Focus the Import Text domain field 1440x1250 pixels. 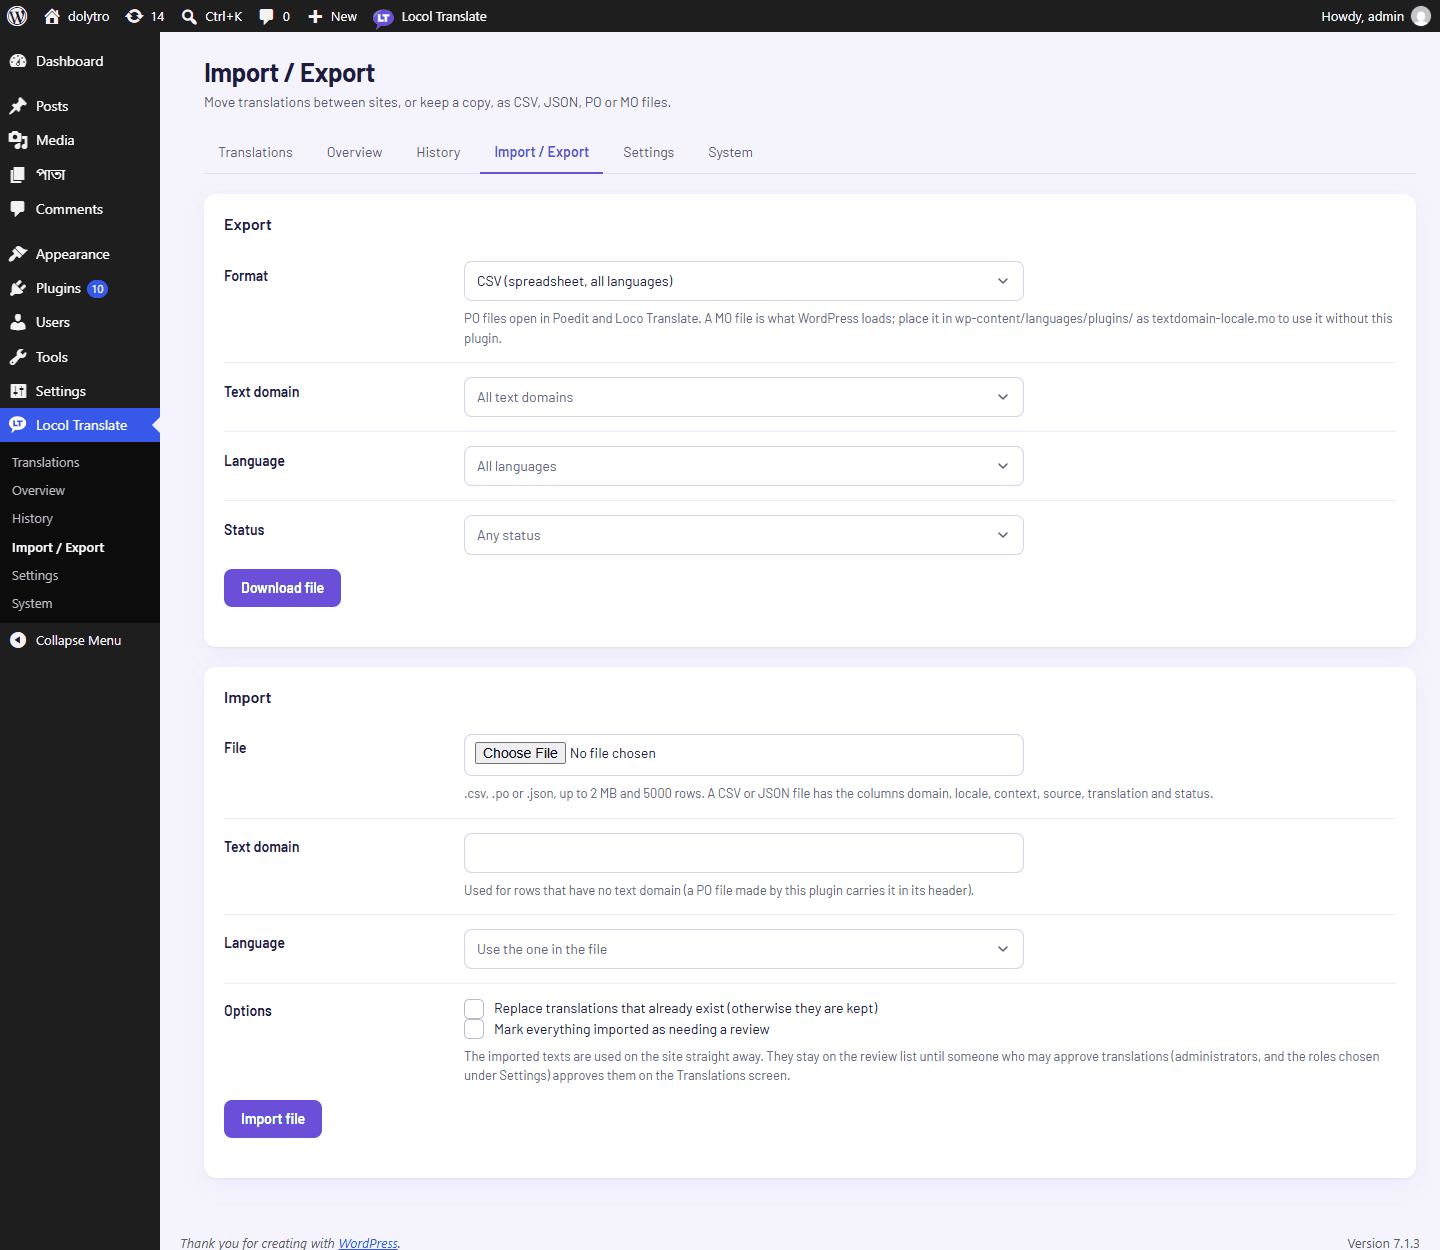click(743, 853)
